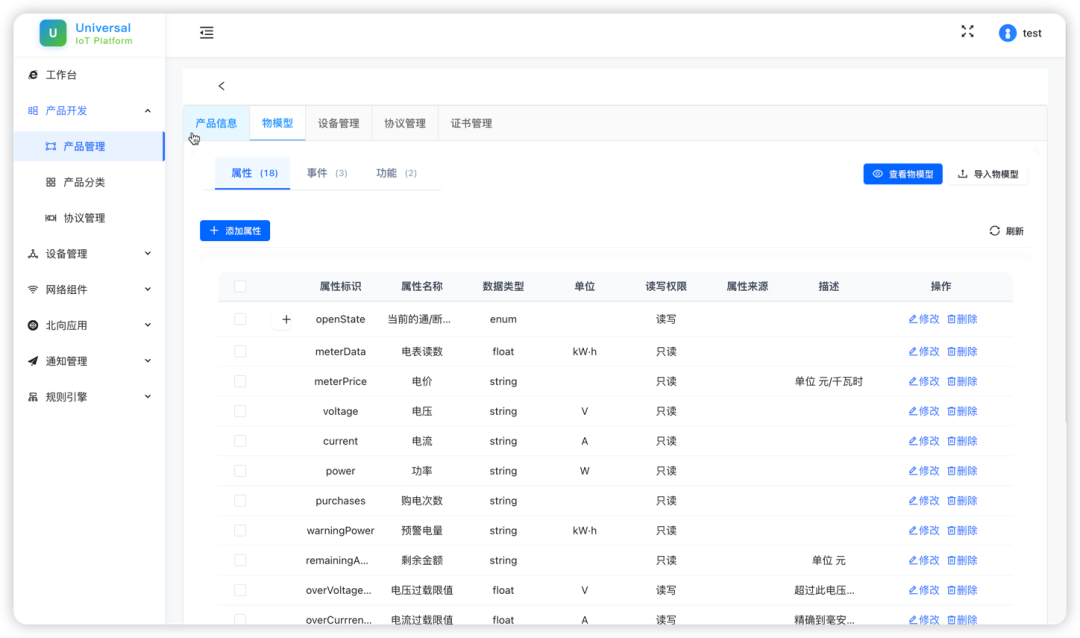1080x638 pixels.
Task: Delete the meterData property
Action: (x=962, y=352)
